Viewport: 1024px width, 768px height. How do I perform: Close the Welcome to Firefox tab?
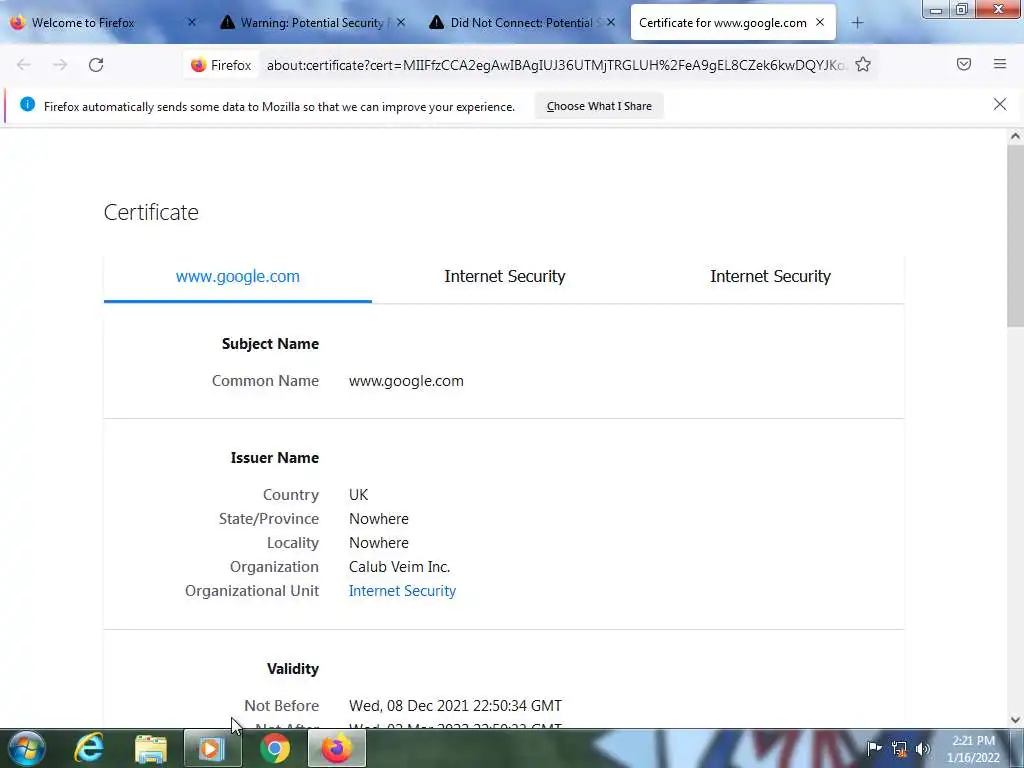192,22
